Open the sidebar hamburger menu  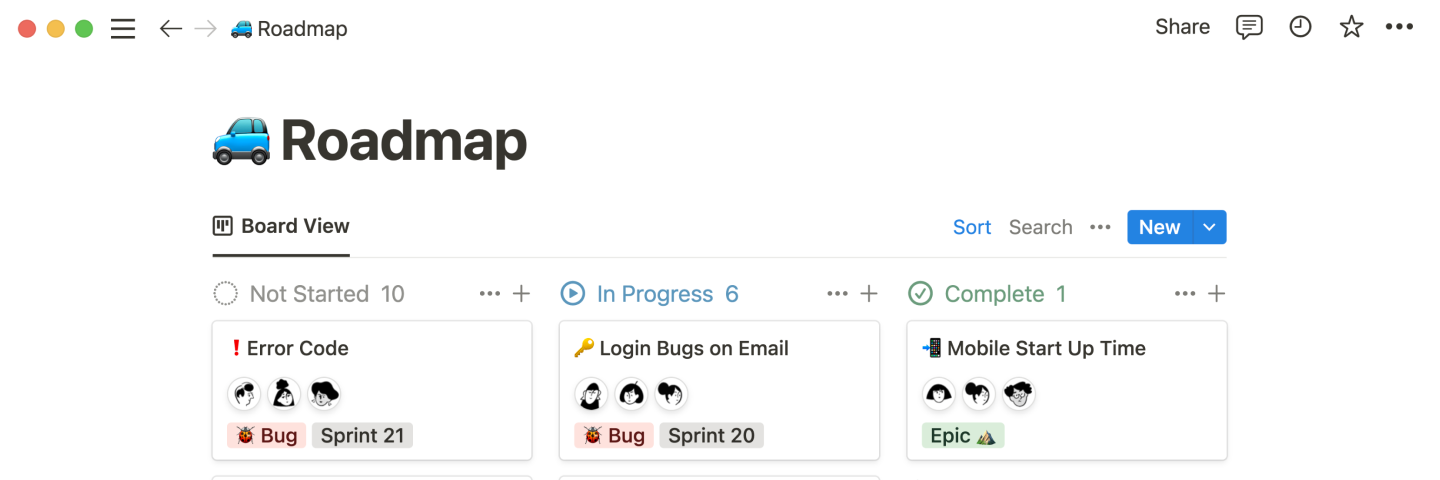tap(123, 29)
